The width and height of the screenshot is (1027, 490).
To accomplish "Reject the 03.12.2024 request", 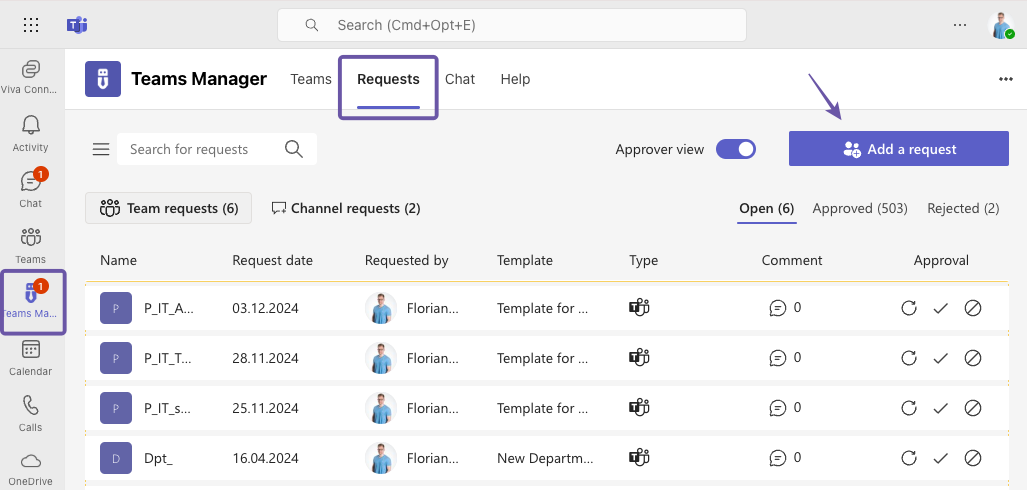I will point(973,308).
